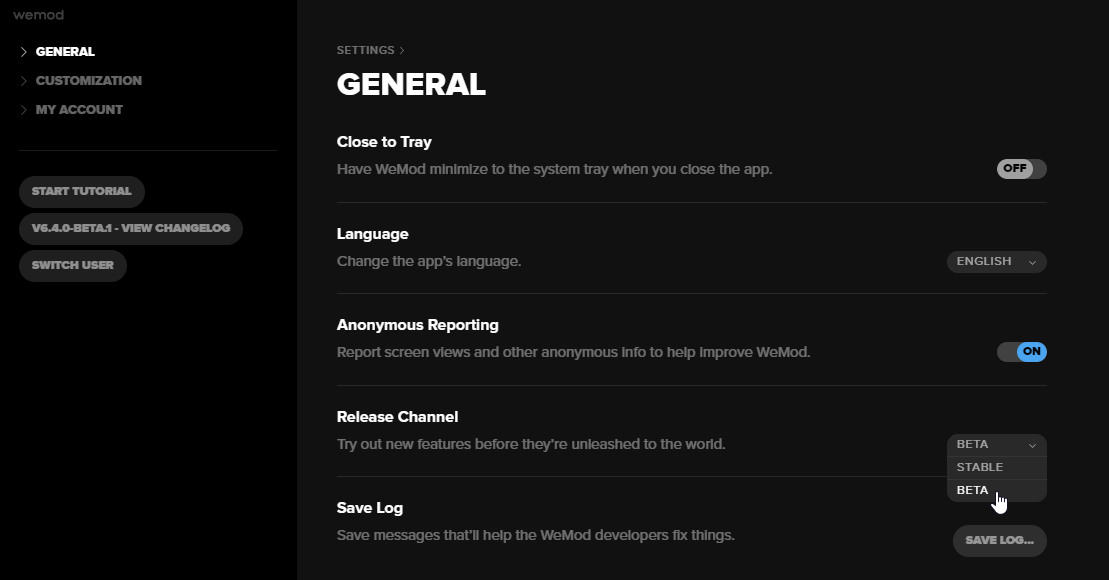Disable the Anonymous Reporting toggle
The height and width of the screenshot is (580, 1109).
click(1021, 352)
